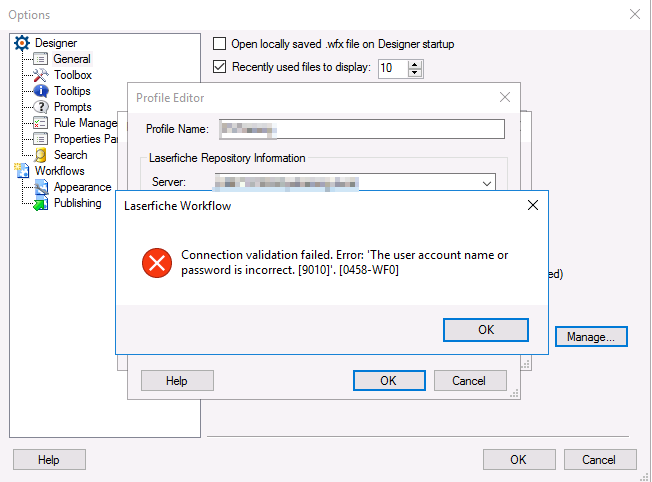Close the Profile Editor window
The height and width of the screenshot is (482, 652).
click(x=505, y=97)
